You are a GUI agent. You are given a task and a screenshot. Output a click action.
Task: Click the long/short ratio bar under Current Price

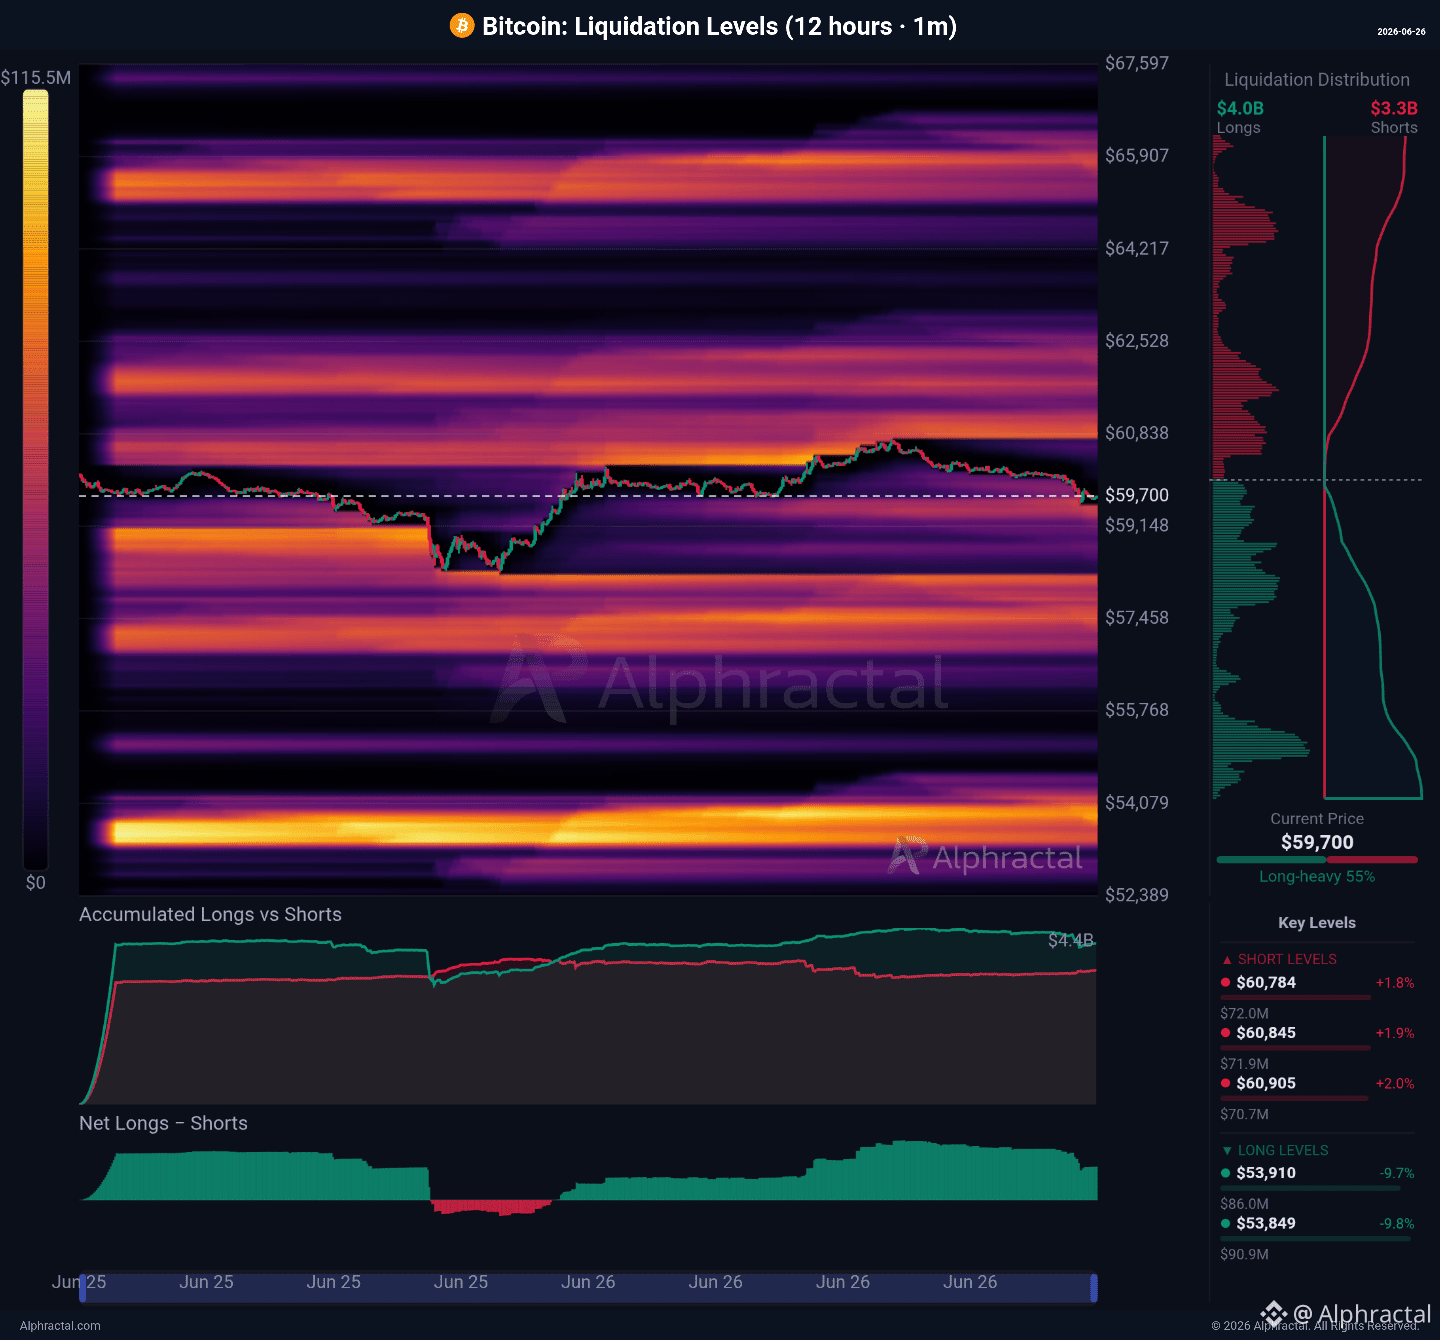click(1317, 860)
